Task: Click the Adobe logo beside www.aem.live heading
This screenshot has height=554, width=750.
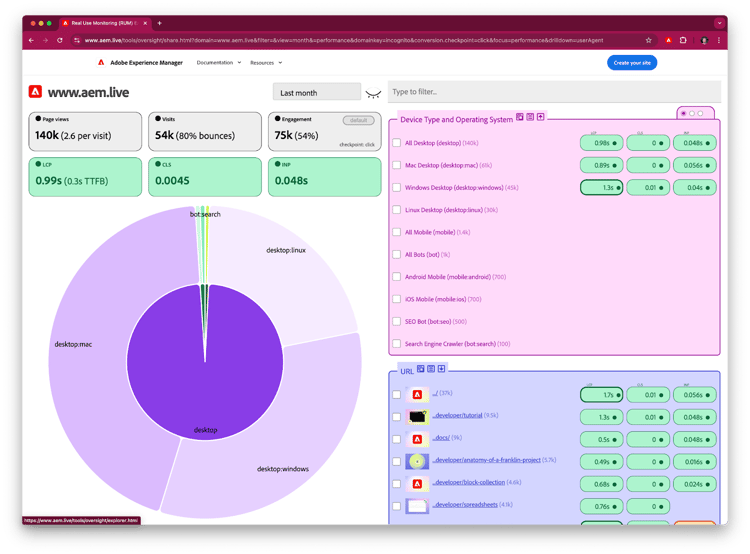Action: (x=35, y=91)
